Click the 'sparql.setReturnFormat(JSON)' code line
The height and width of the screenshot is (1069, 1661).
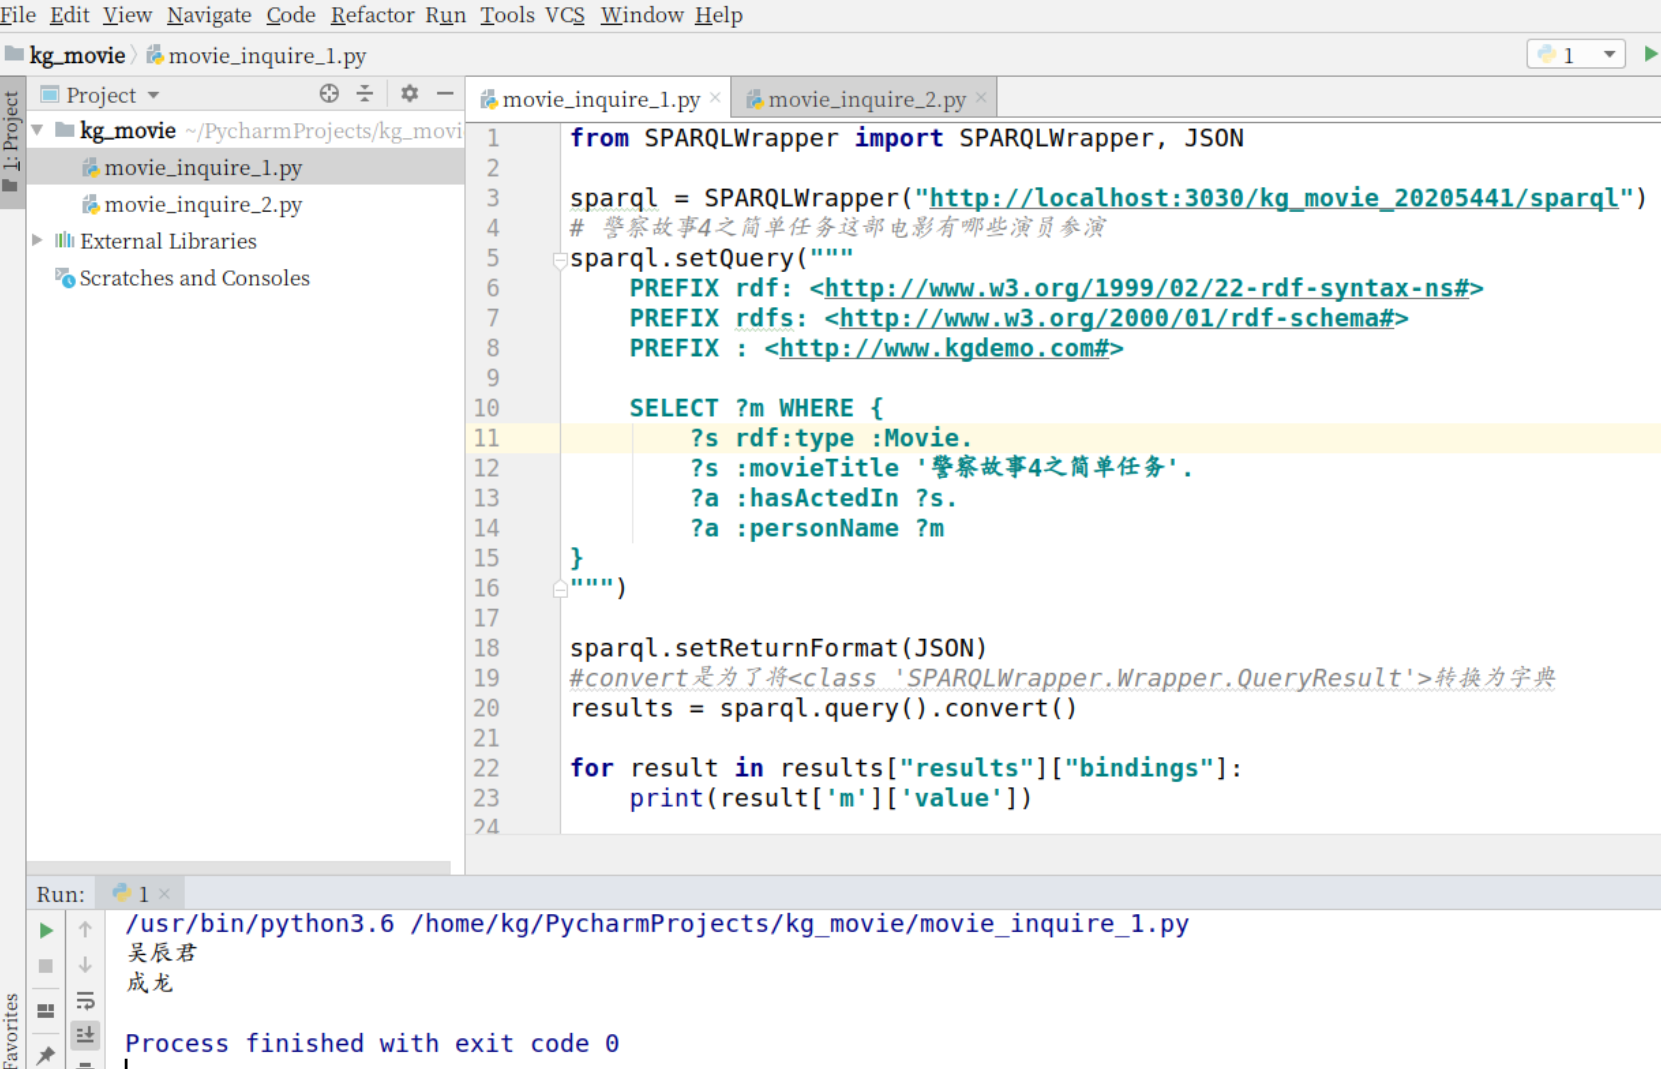click(x=779, y=648)
